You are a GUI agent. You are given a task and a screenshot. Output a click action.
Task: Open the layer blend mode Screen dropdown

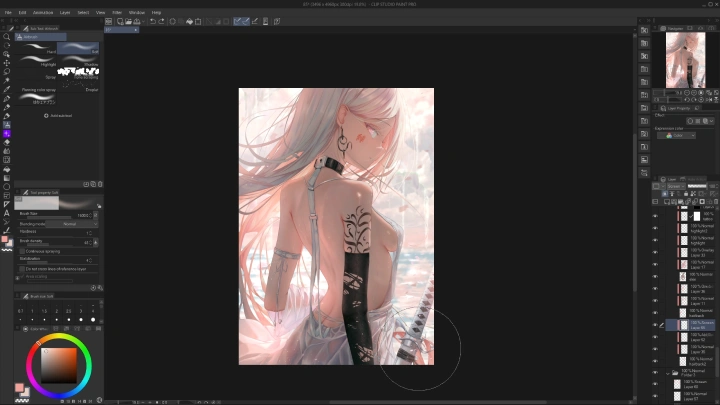click(x=675, y=186)
